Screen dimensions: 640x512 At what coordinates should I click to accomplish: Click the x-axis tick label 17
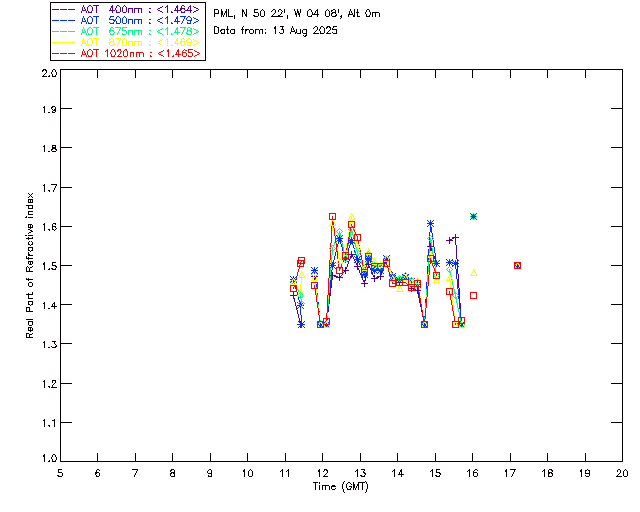pos(510,473)
